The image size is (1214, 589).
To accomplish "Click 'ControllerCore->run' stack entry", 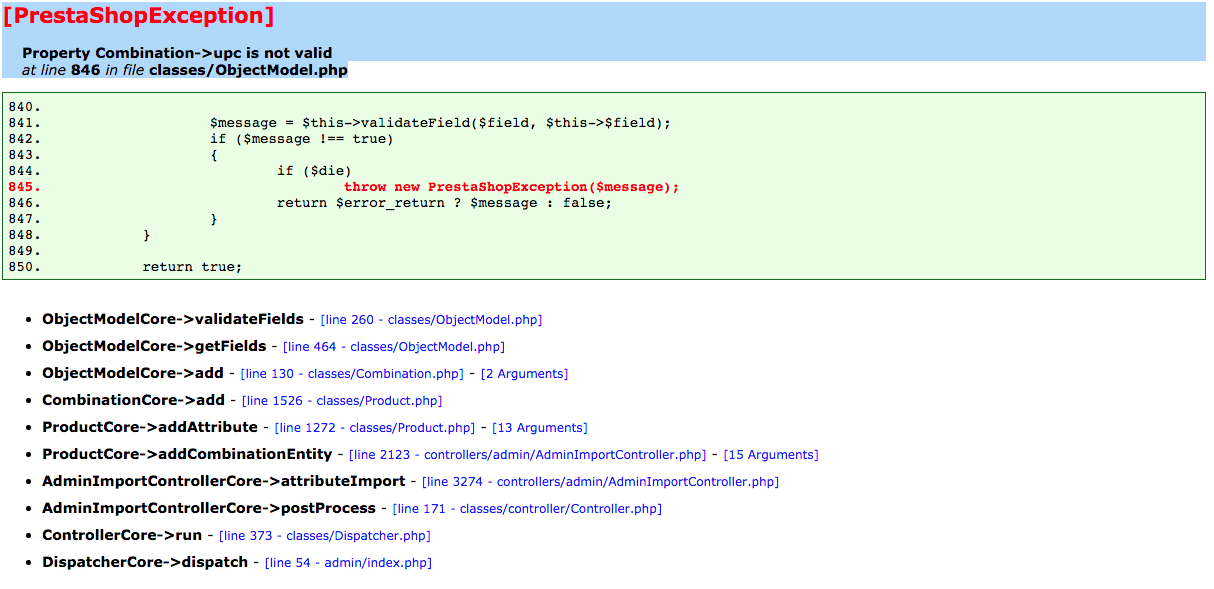I will coord(122,536).
